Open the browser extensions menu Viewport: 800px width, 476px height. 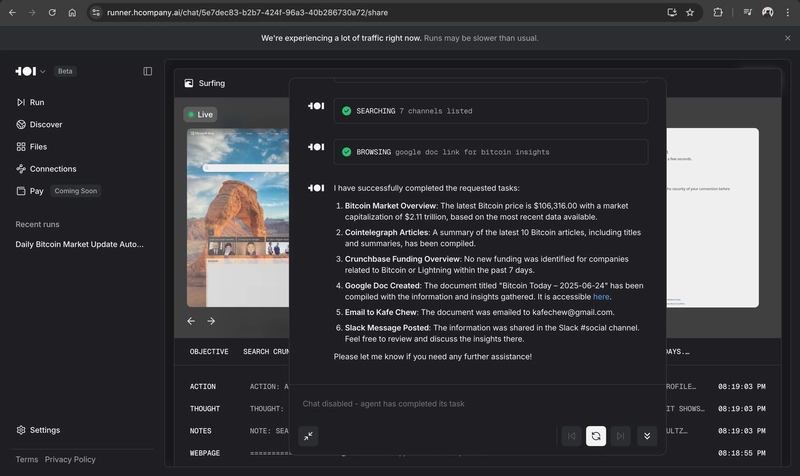point(718,12)
